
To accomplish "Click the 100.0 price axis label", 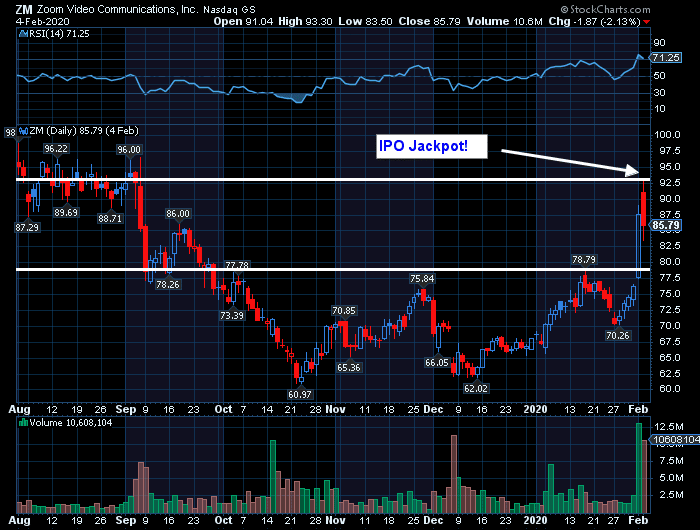I will 667,135.
